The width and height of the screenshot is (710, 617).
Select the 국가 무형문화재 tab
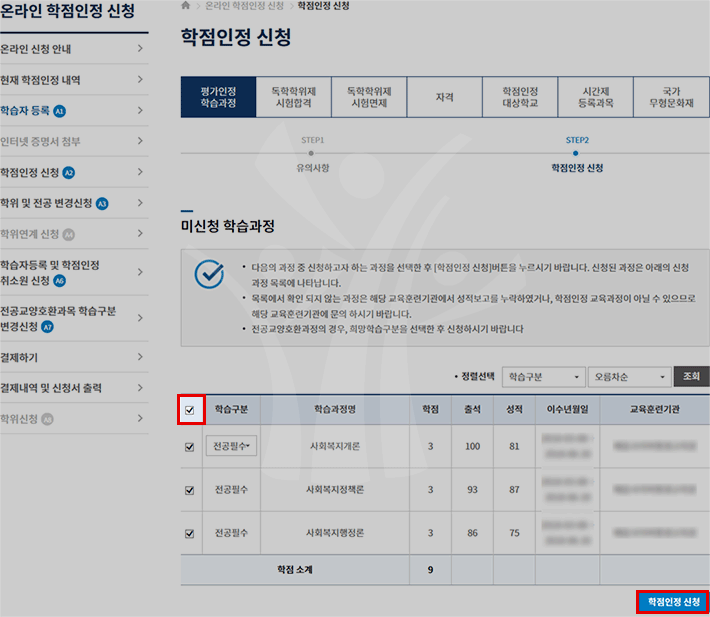point(670,97)
